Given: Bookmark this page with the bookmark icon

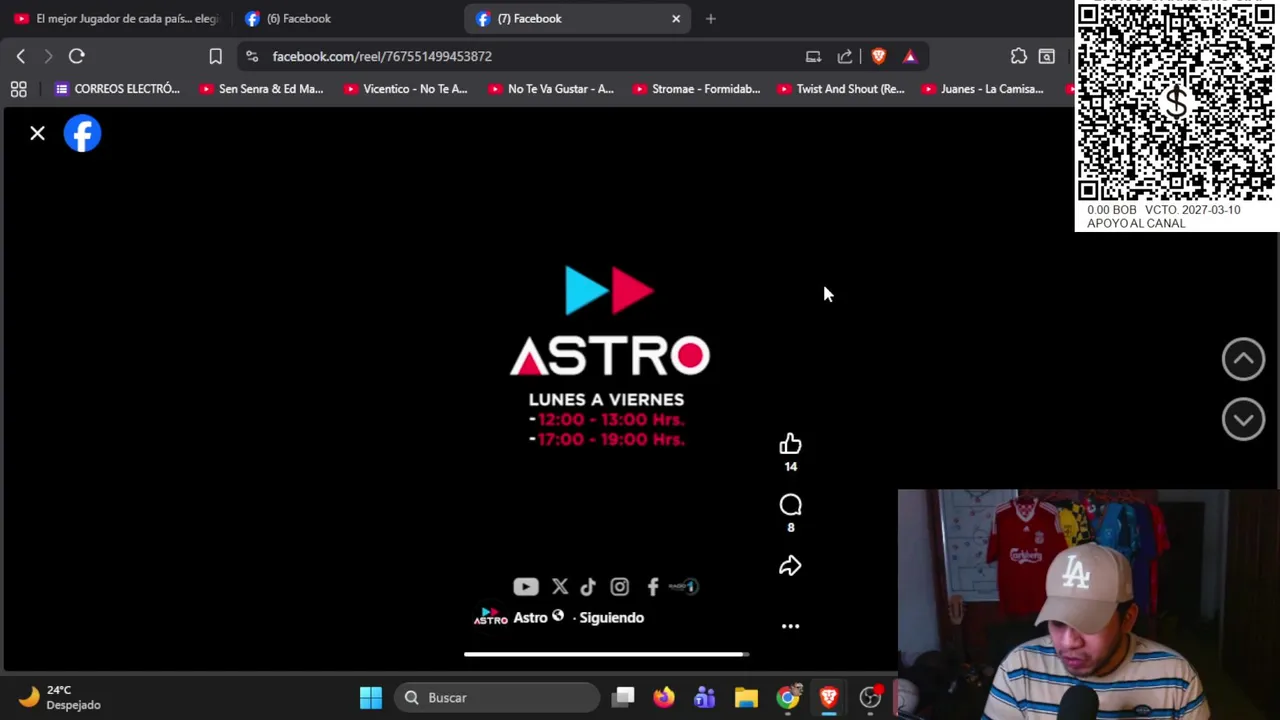Looking at the screenshot, I should coord(215,56).
